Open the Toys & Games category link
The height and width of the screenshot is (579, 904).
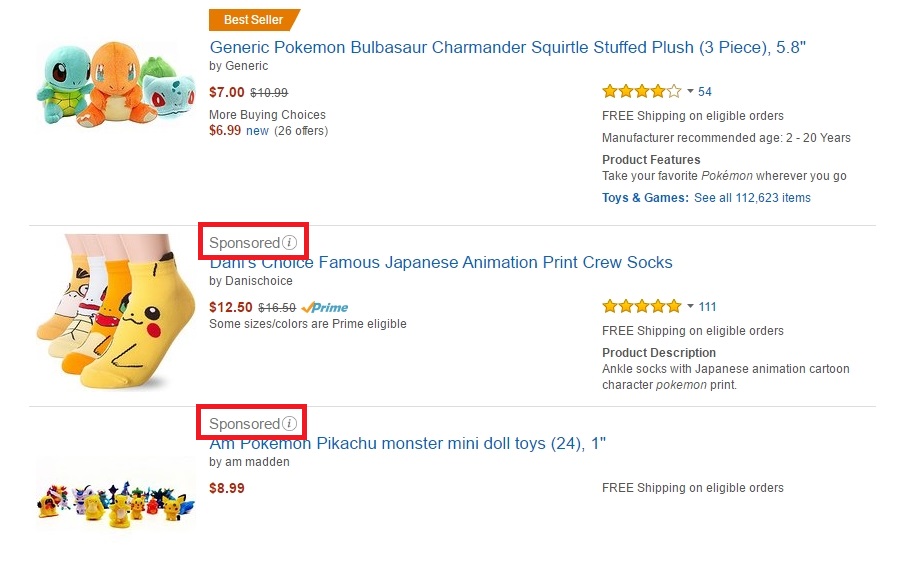645,198
